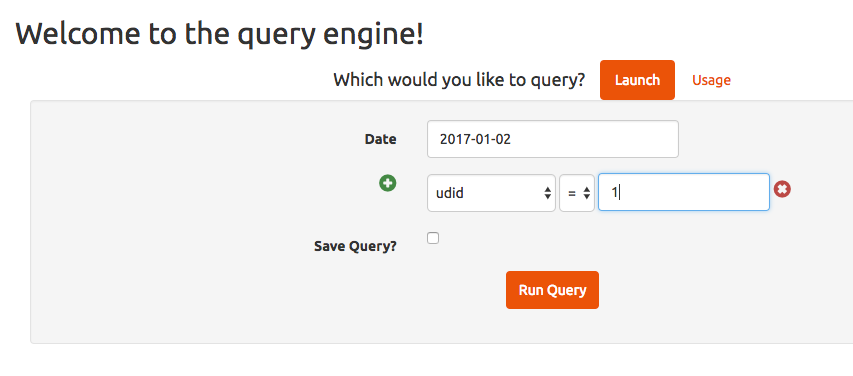Screen dimensions: 853x376
Task: Focus the Date field showing 2017-01-02
Action: (x=553, y=139)
